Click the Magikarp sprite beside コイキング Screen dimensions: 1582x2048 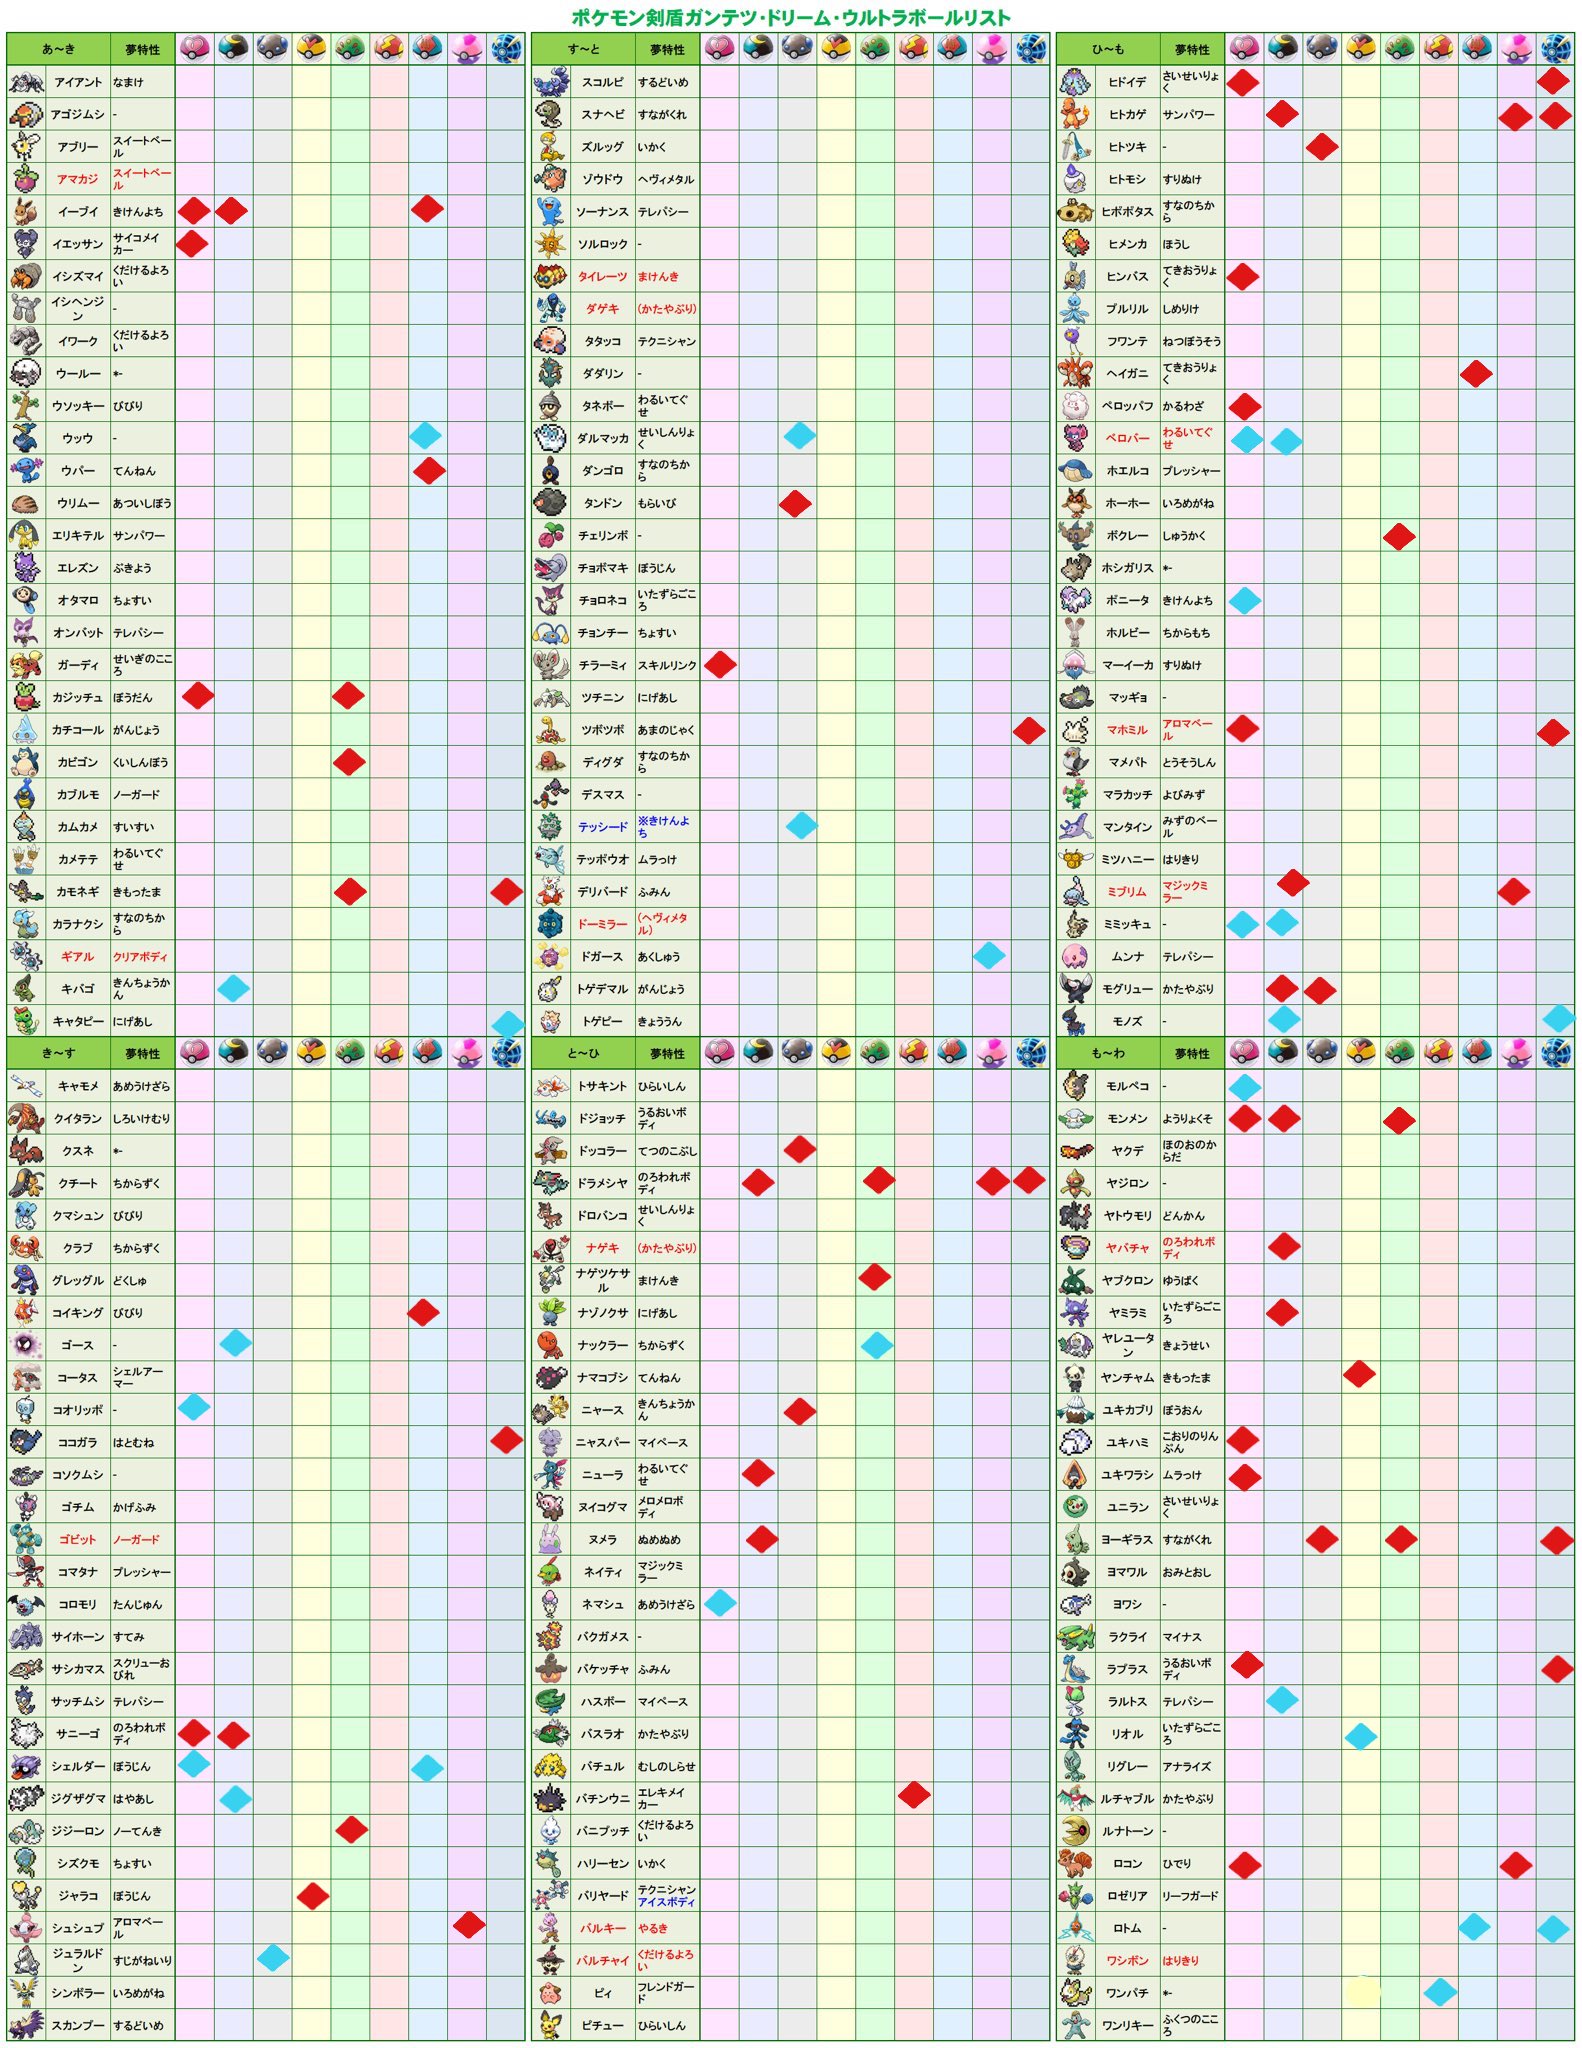(x=26, y=1312)
